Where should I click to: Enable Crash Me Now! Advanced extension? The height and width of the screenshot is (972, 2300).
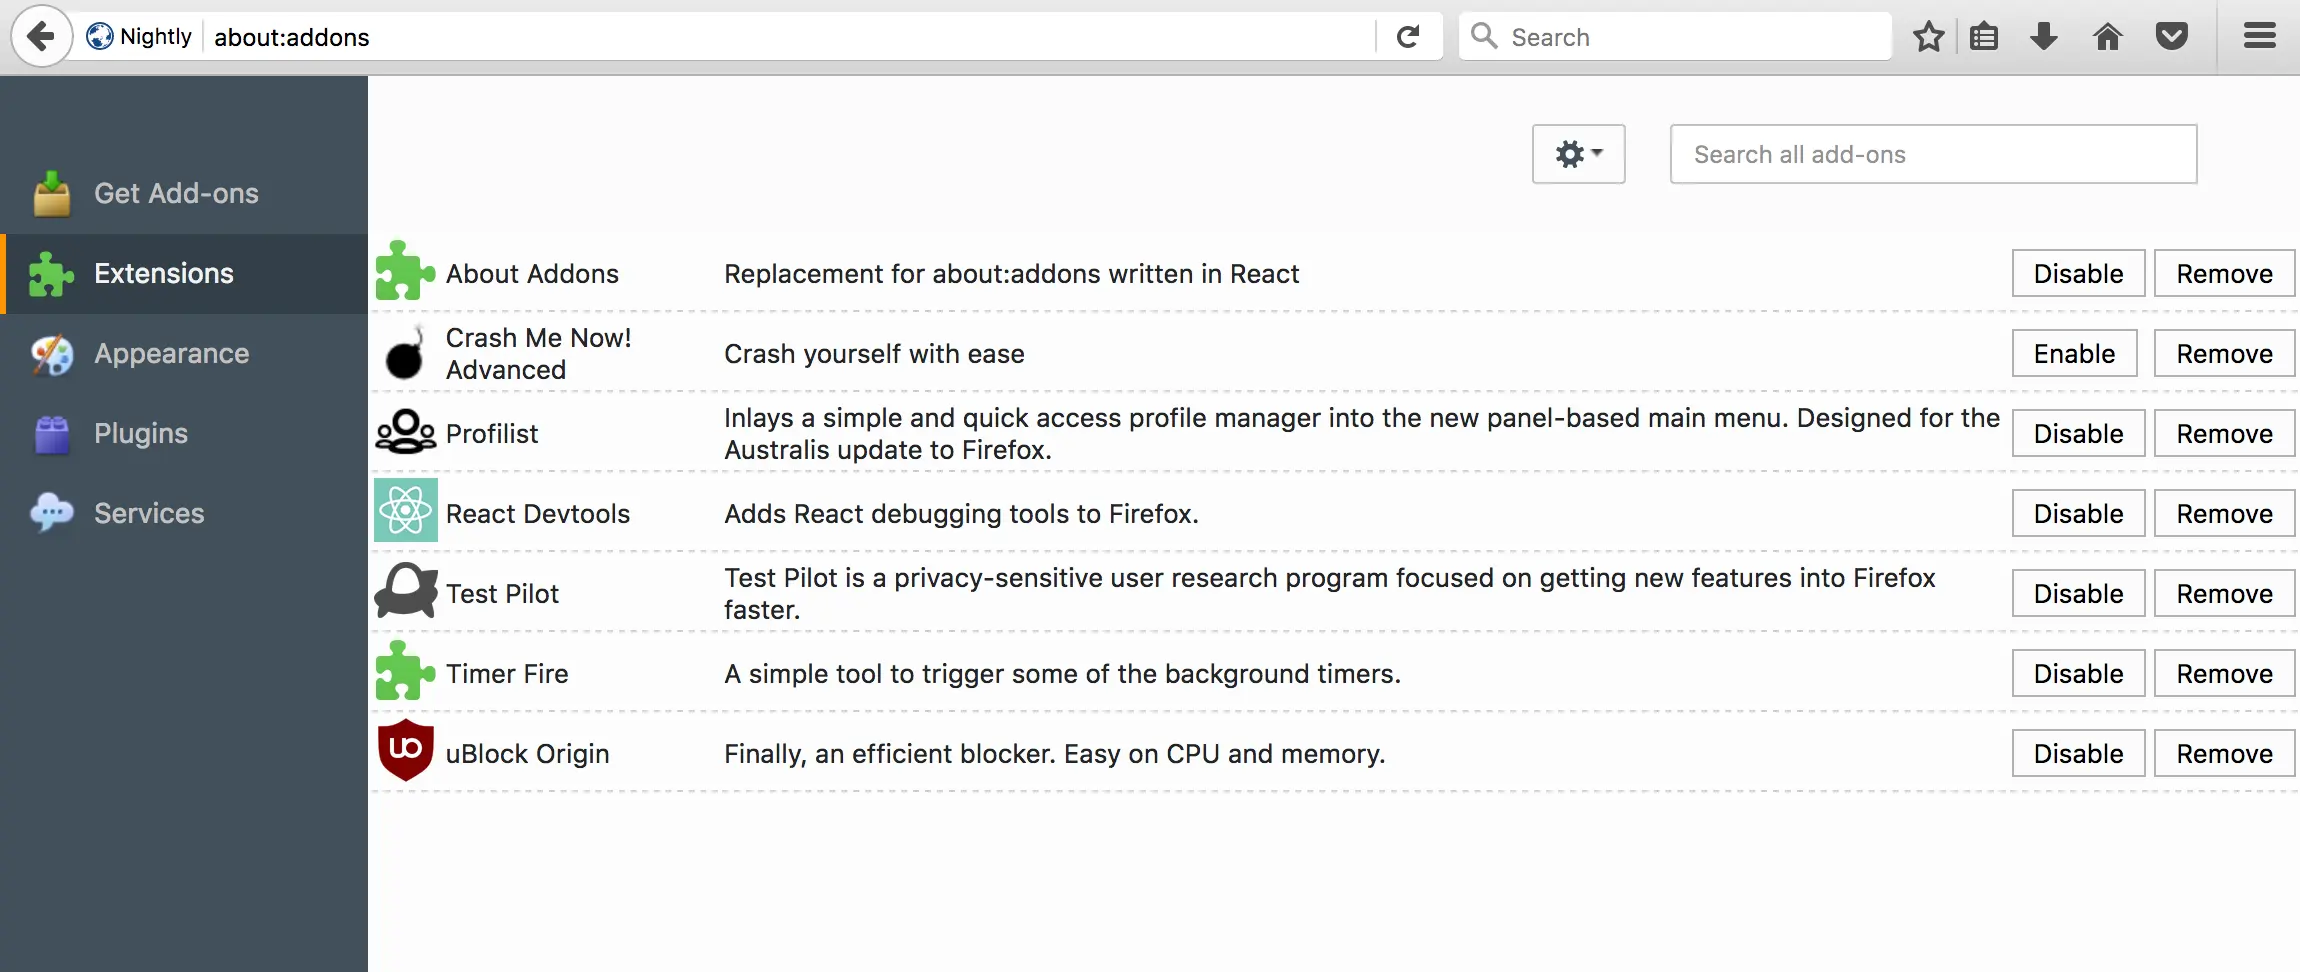click(2074, 354)
